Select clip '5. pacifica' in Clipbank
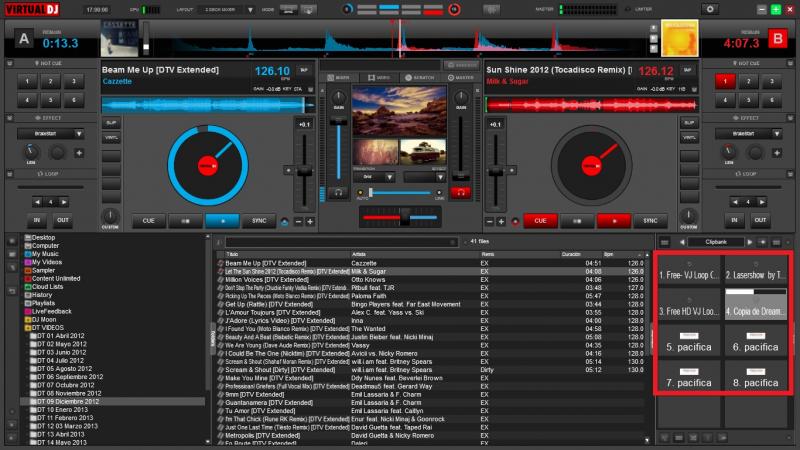Viewport: 800px width, 450px height. click(689, 341)
